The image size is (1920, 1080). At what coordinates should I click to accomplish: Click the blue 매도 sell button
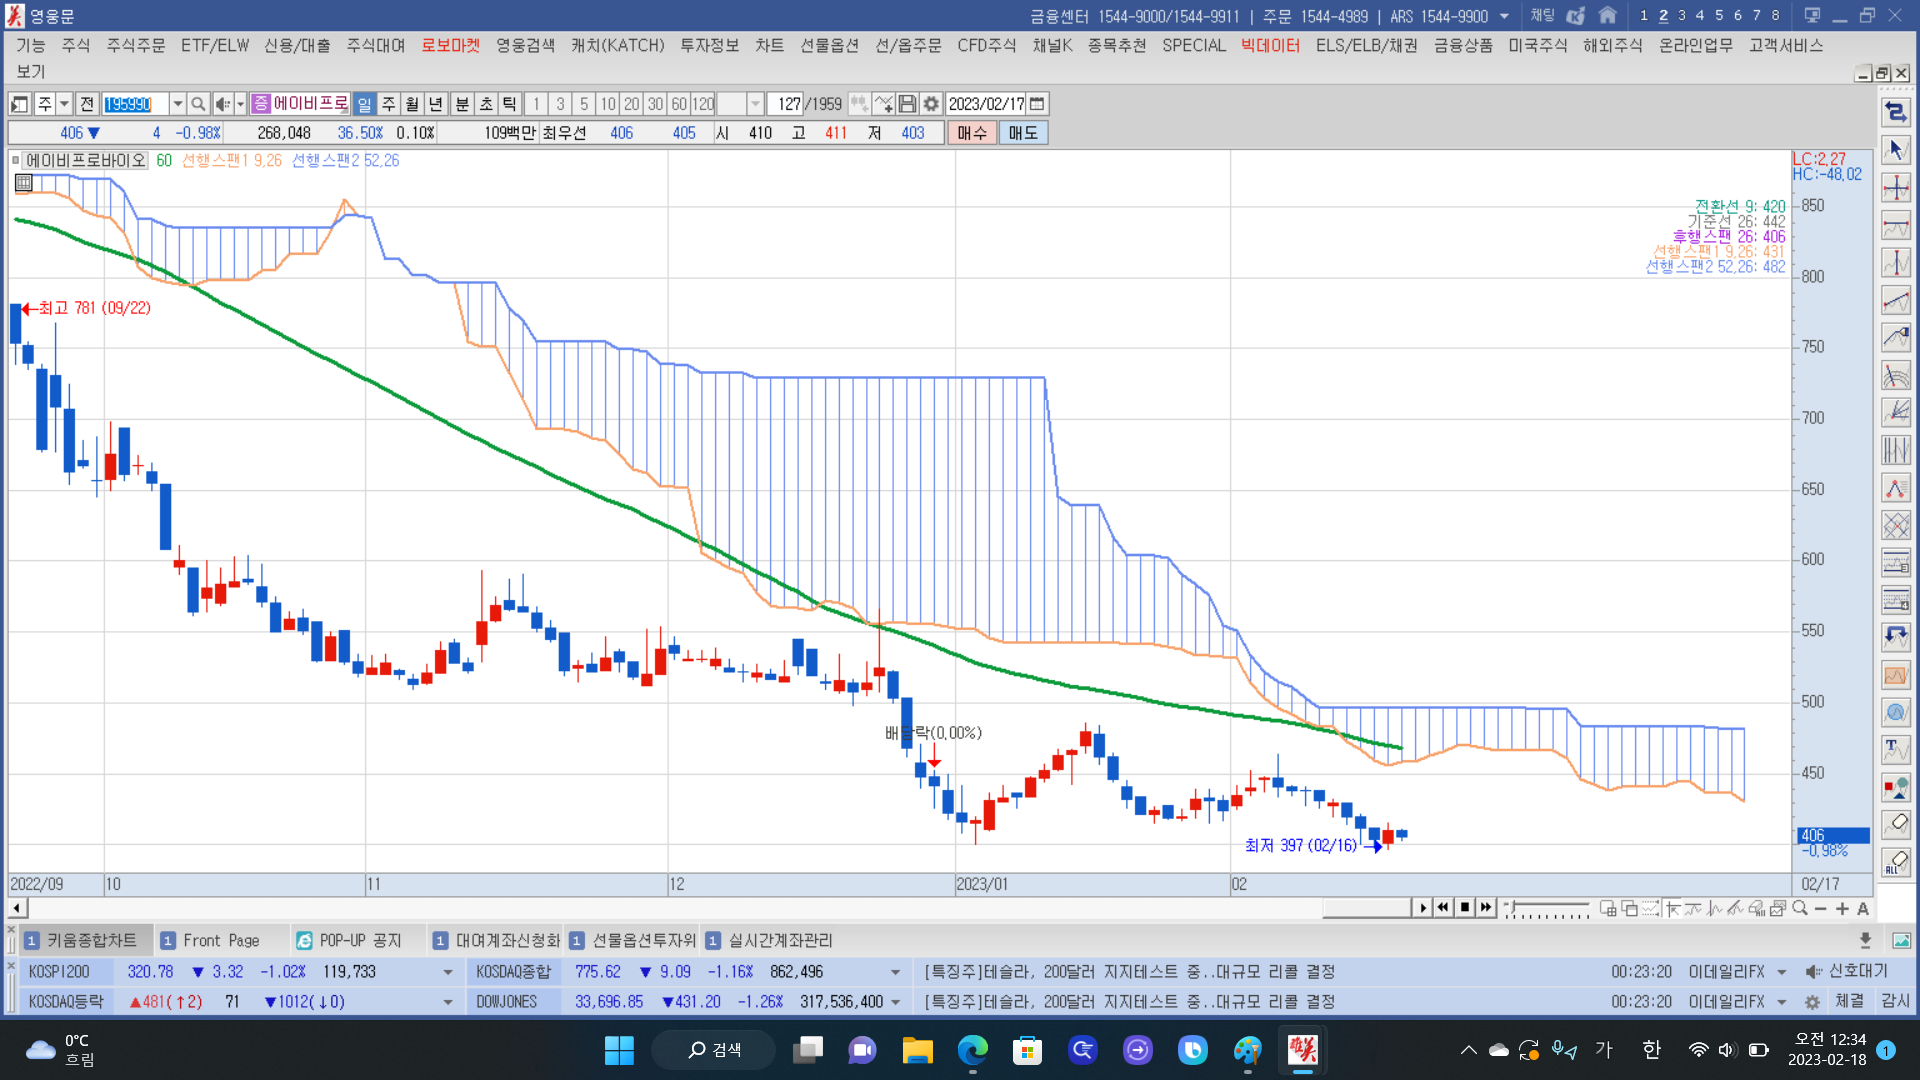click(1022, 133)
